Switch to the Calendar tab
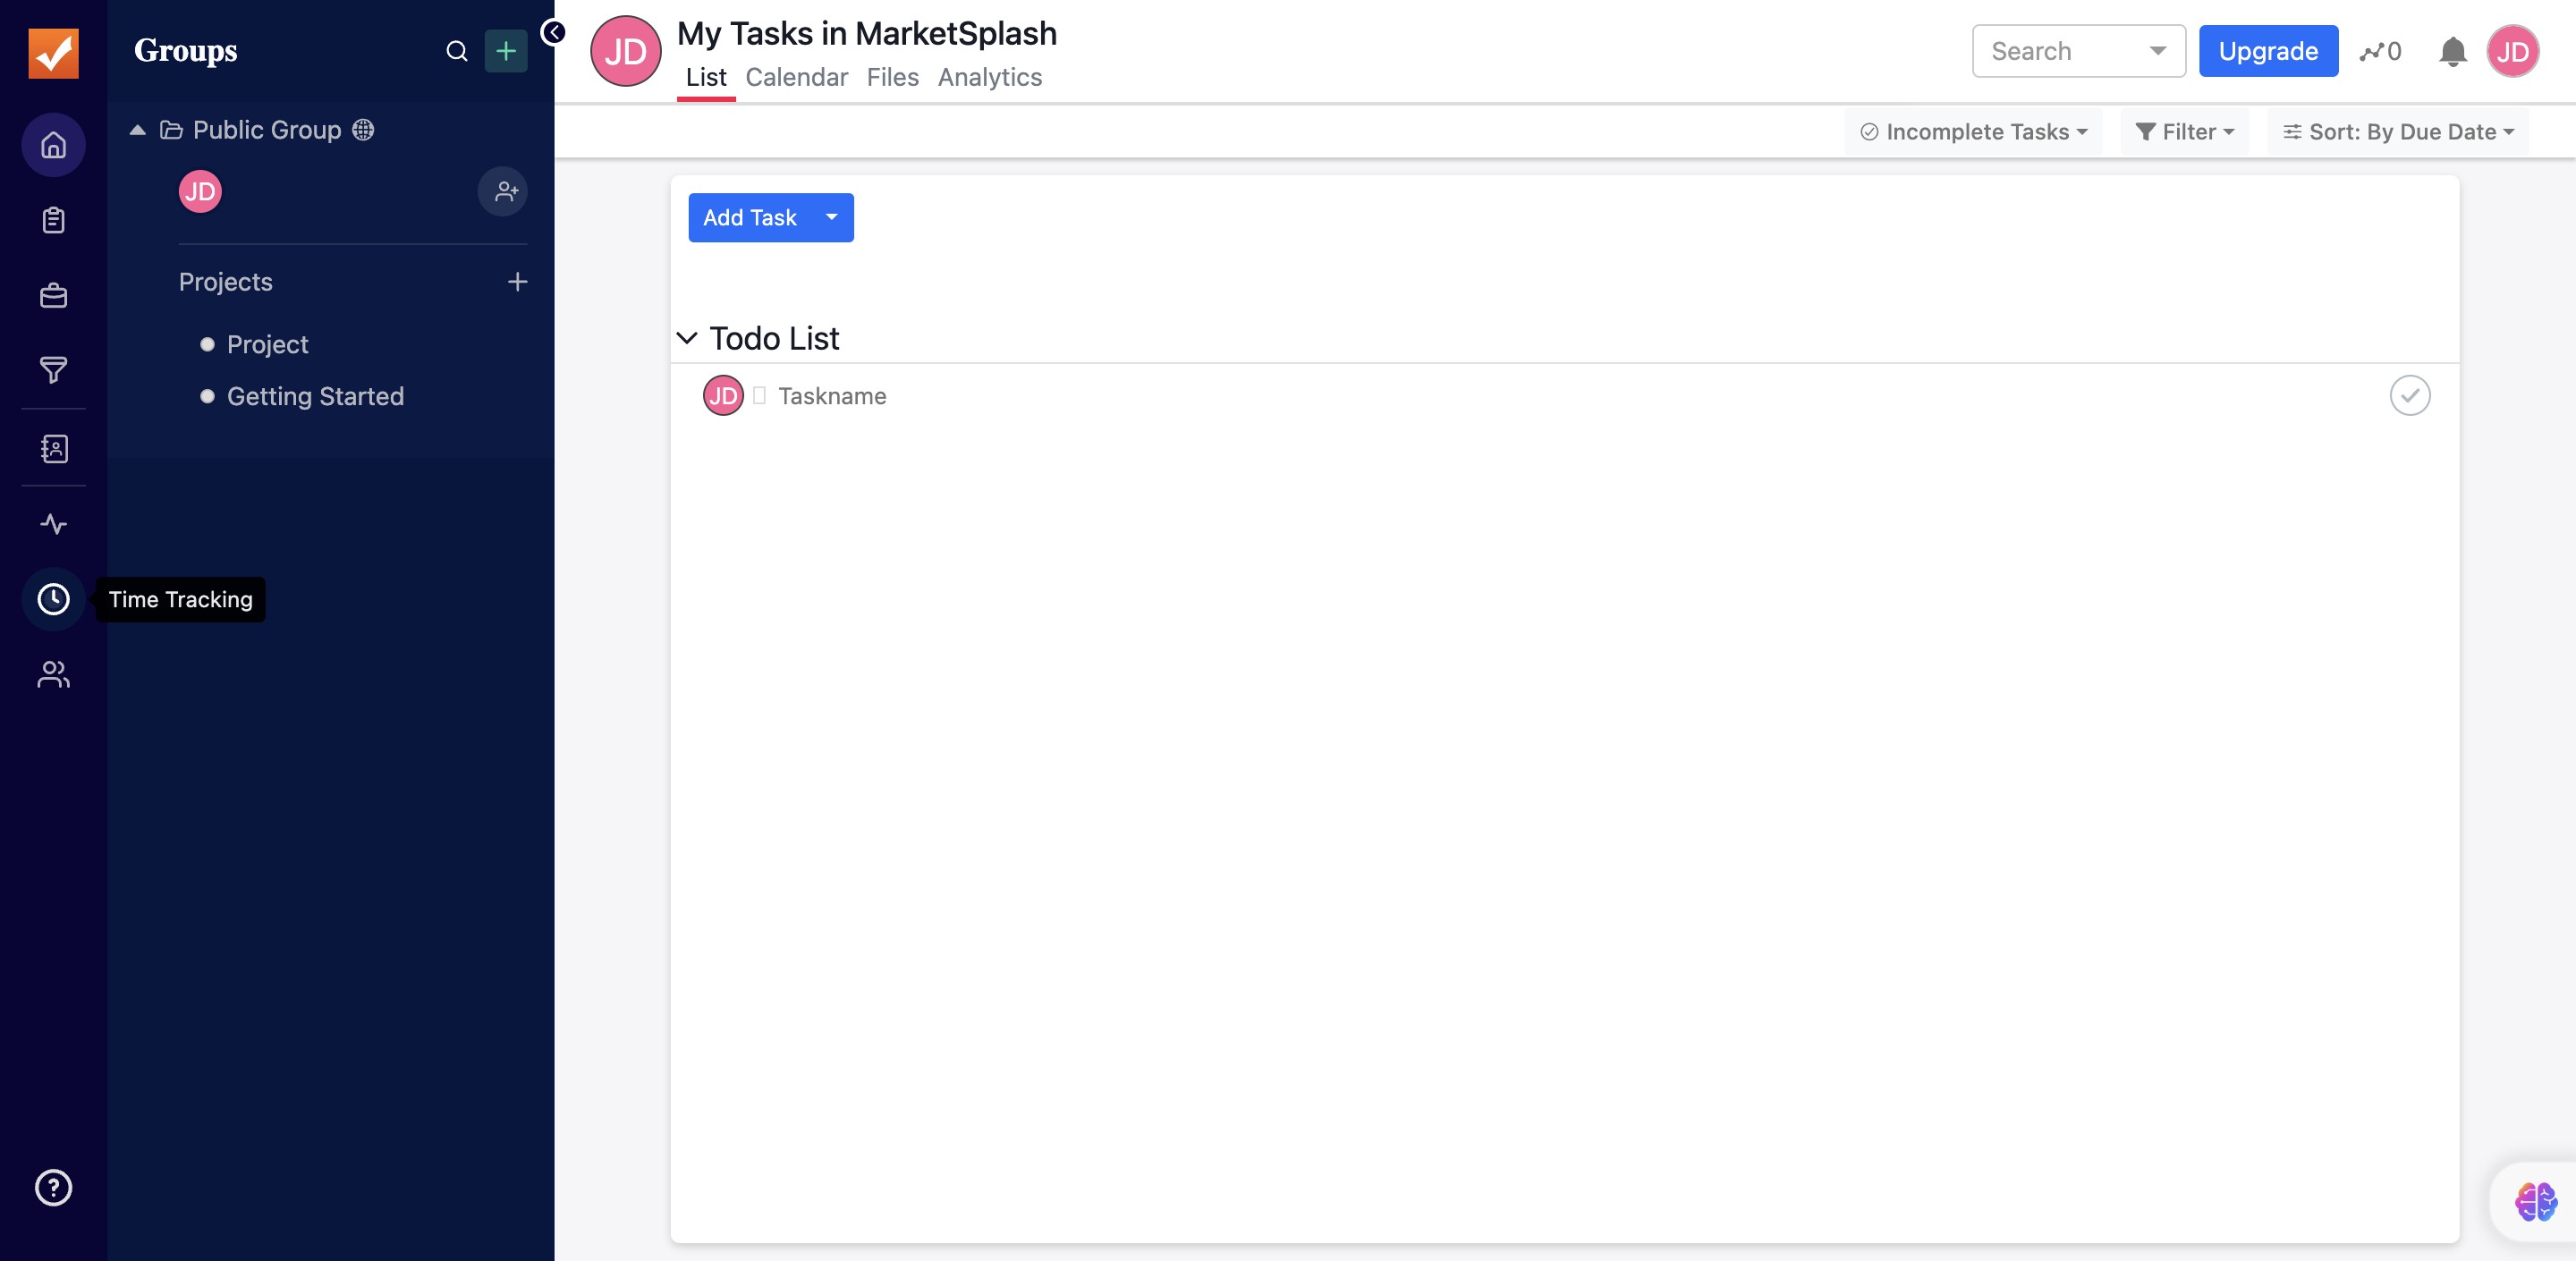 [796, 77]
